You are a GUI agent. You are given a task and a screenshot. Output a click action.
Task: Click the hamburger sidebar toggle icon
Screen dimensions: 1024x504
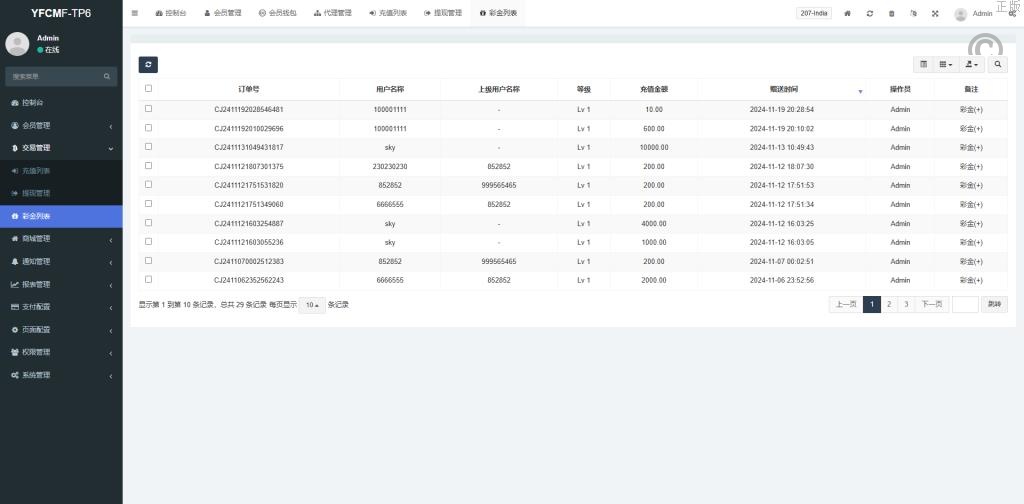(135, 13)
